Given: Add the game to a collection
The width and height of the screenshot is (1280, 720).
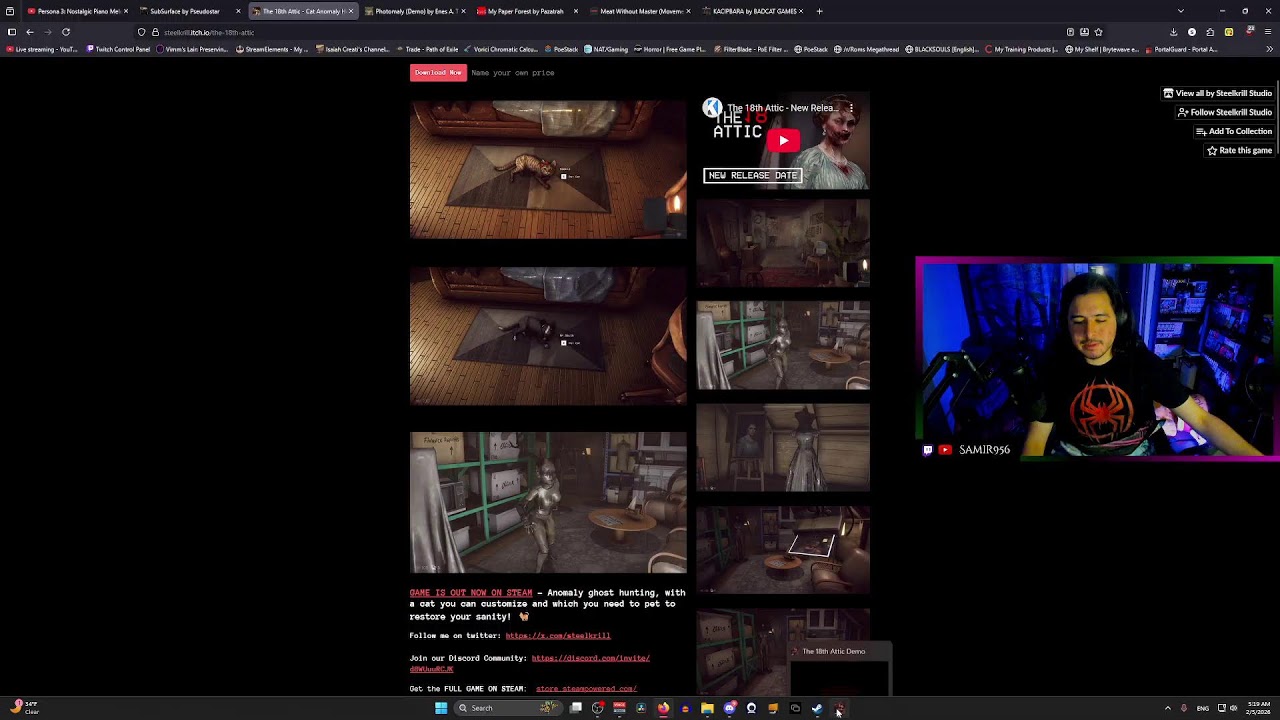Looking at the screenshot, I should click(x=1233, y=131).
